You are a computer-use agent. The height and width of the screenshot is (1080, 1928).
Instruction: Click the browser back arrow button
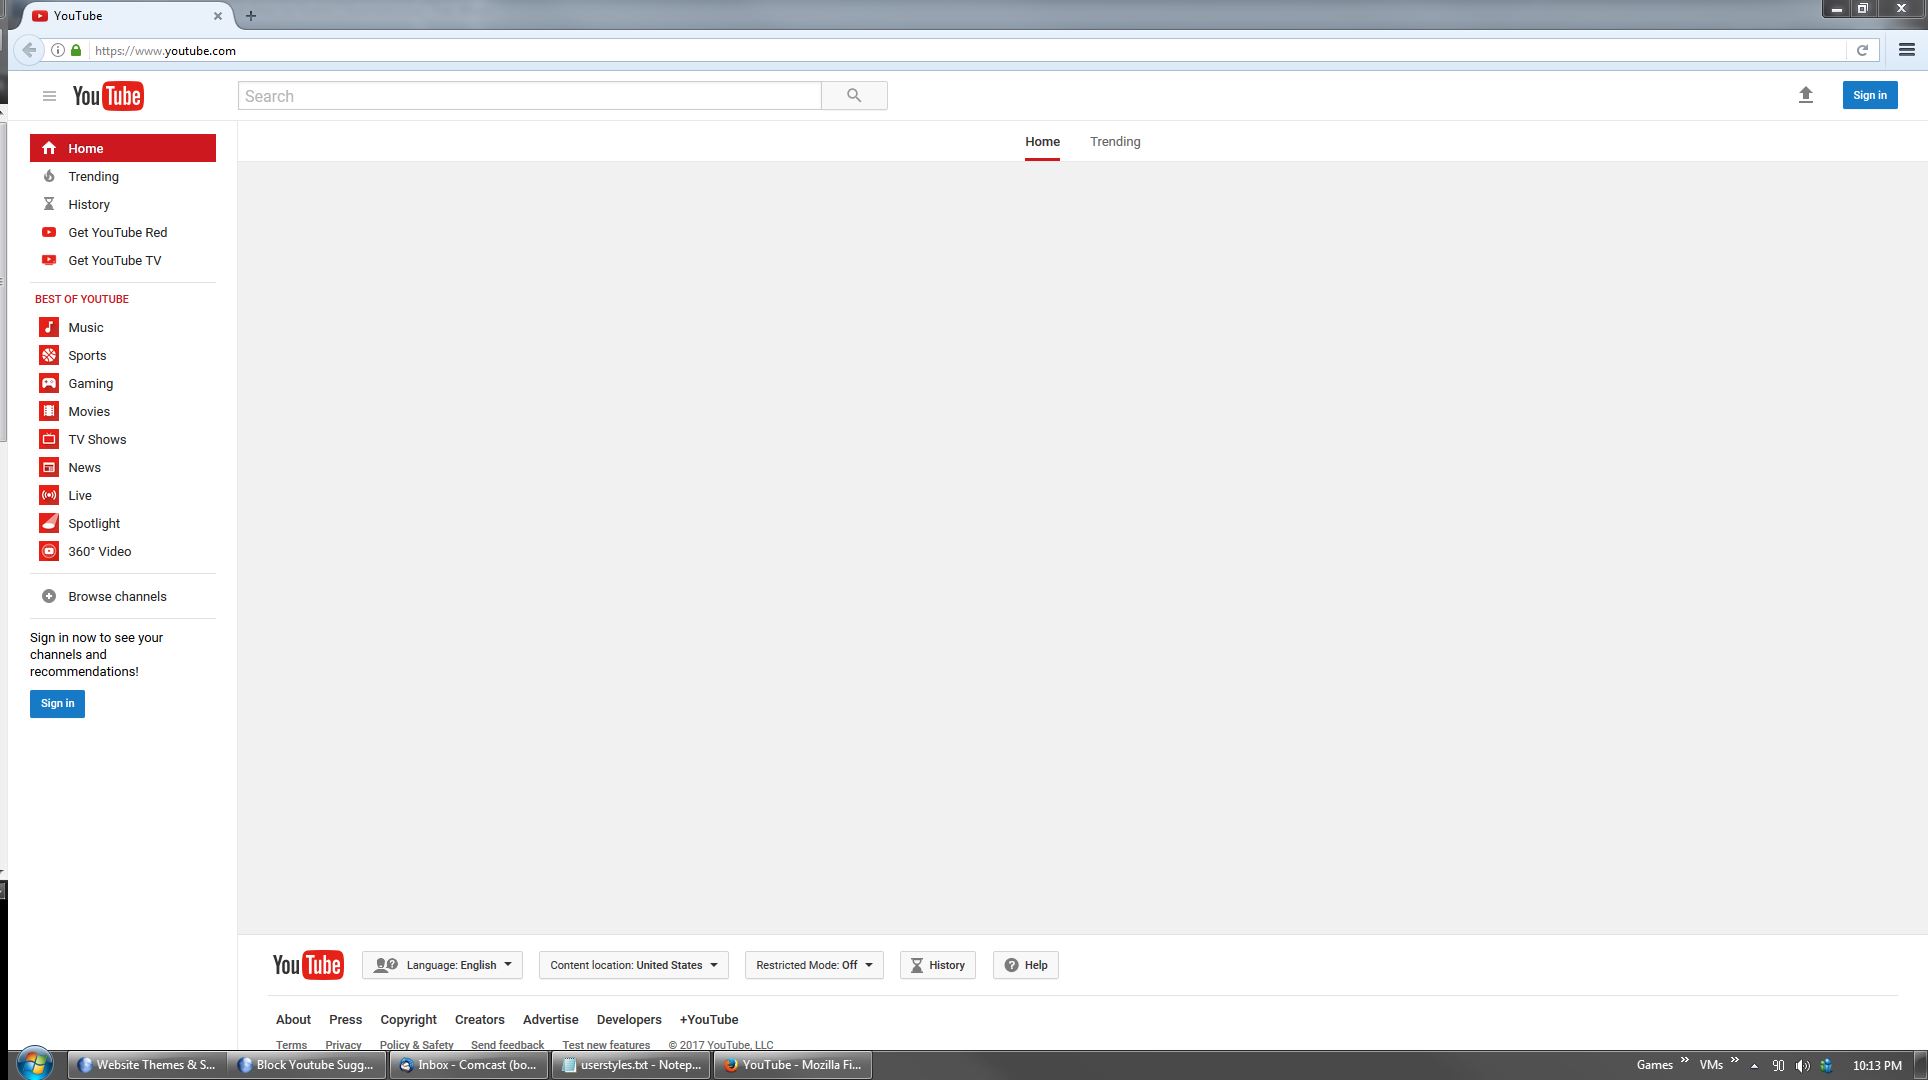[29, 50]
